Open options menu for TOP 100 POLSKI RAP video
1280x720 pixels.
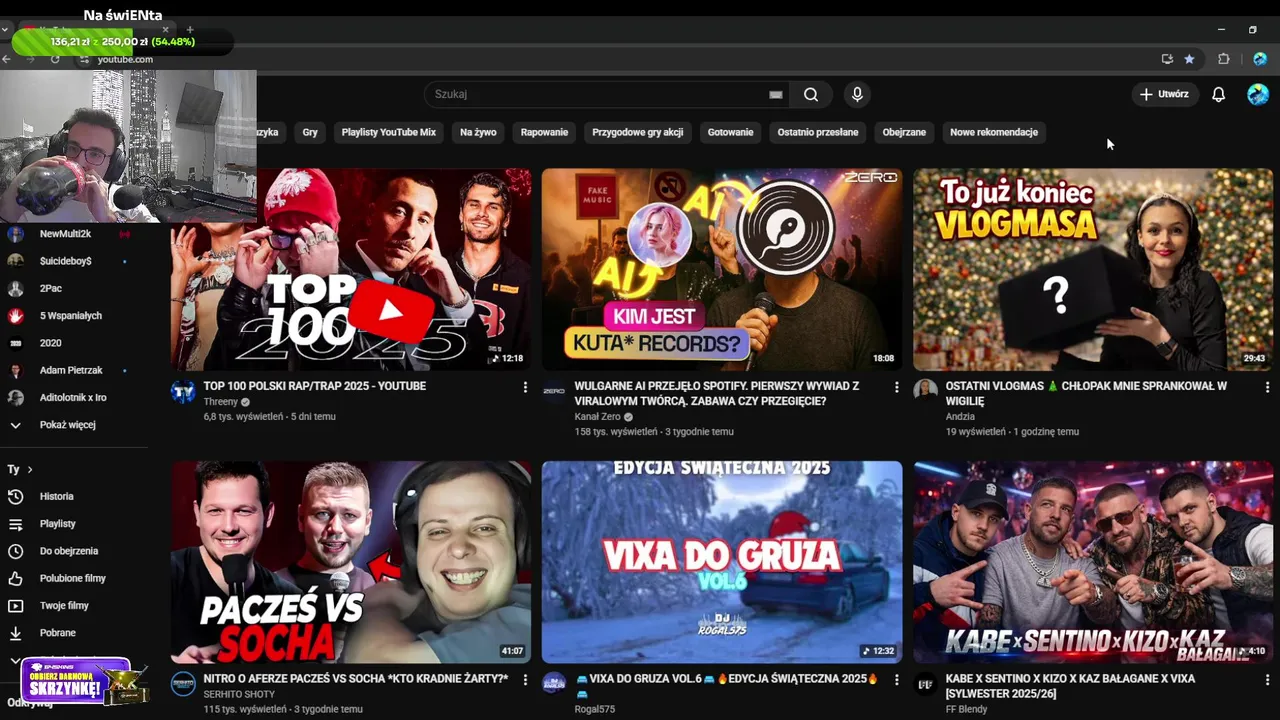pos(525,387)
